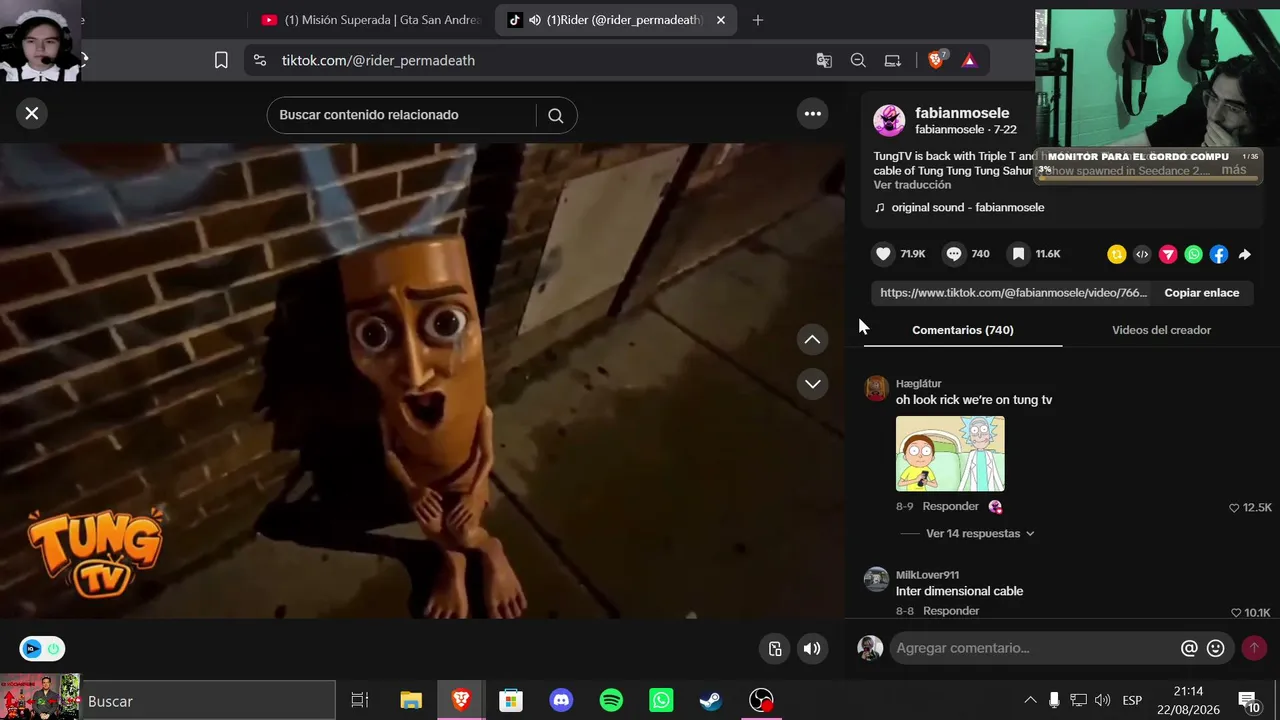Get the embed code icon
Image resolution: width=1280 pixels, height=720 pixels.
[x=1142, y=255]
